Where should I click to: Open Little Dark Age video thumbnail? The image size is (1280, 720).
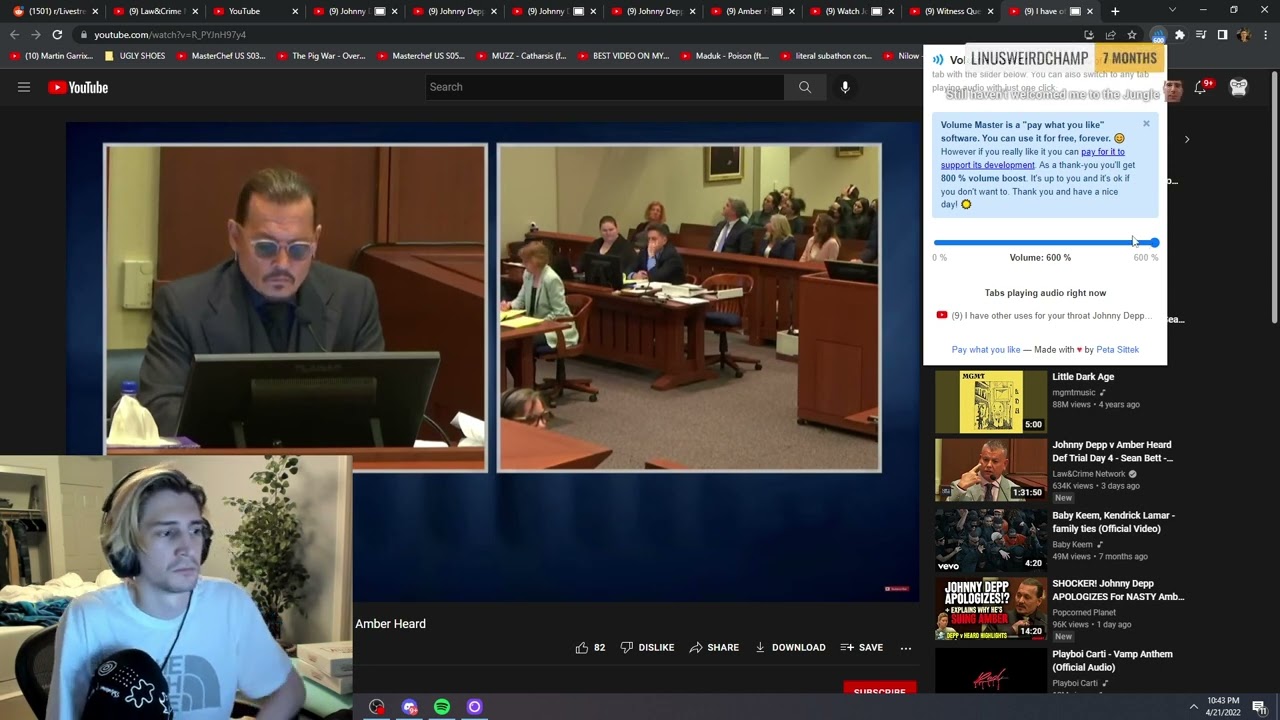pos(991,402)
